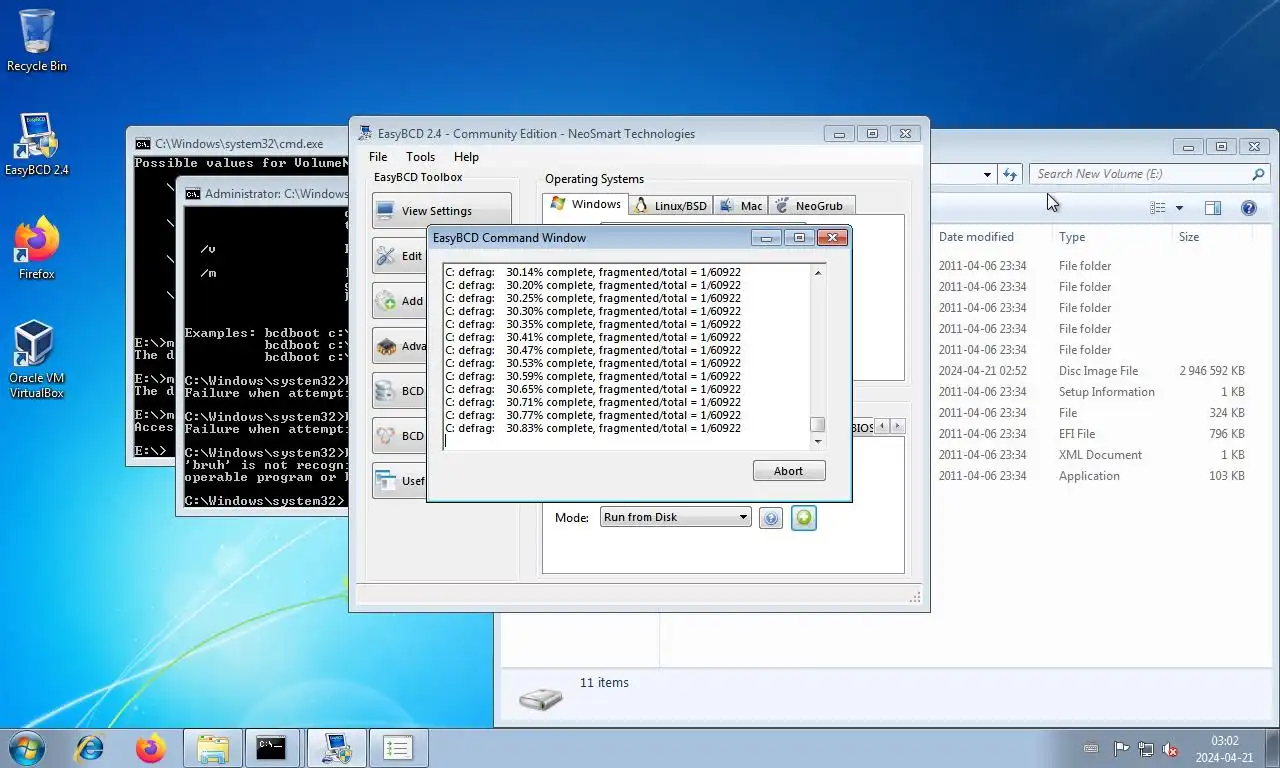The width and height of the screenshot is (1280, 768).
Task: Open the EasyBCD 2.4 desktop shortcut
Action: (37, 145)
